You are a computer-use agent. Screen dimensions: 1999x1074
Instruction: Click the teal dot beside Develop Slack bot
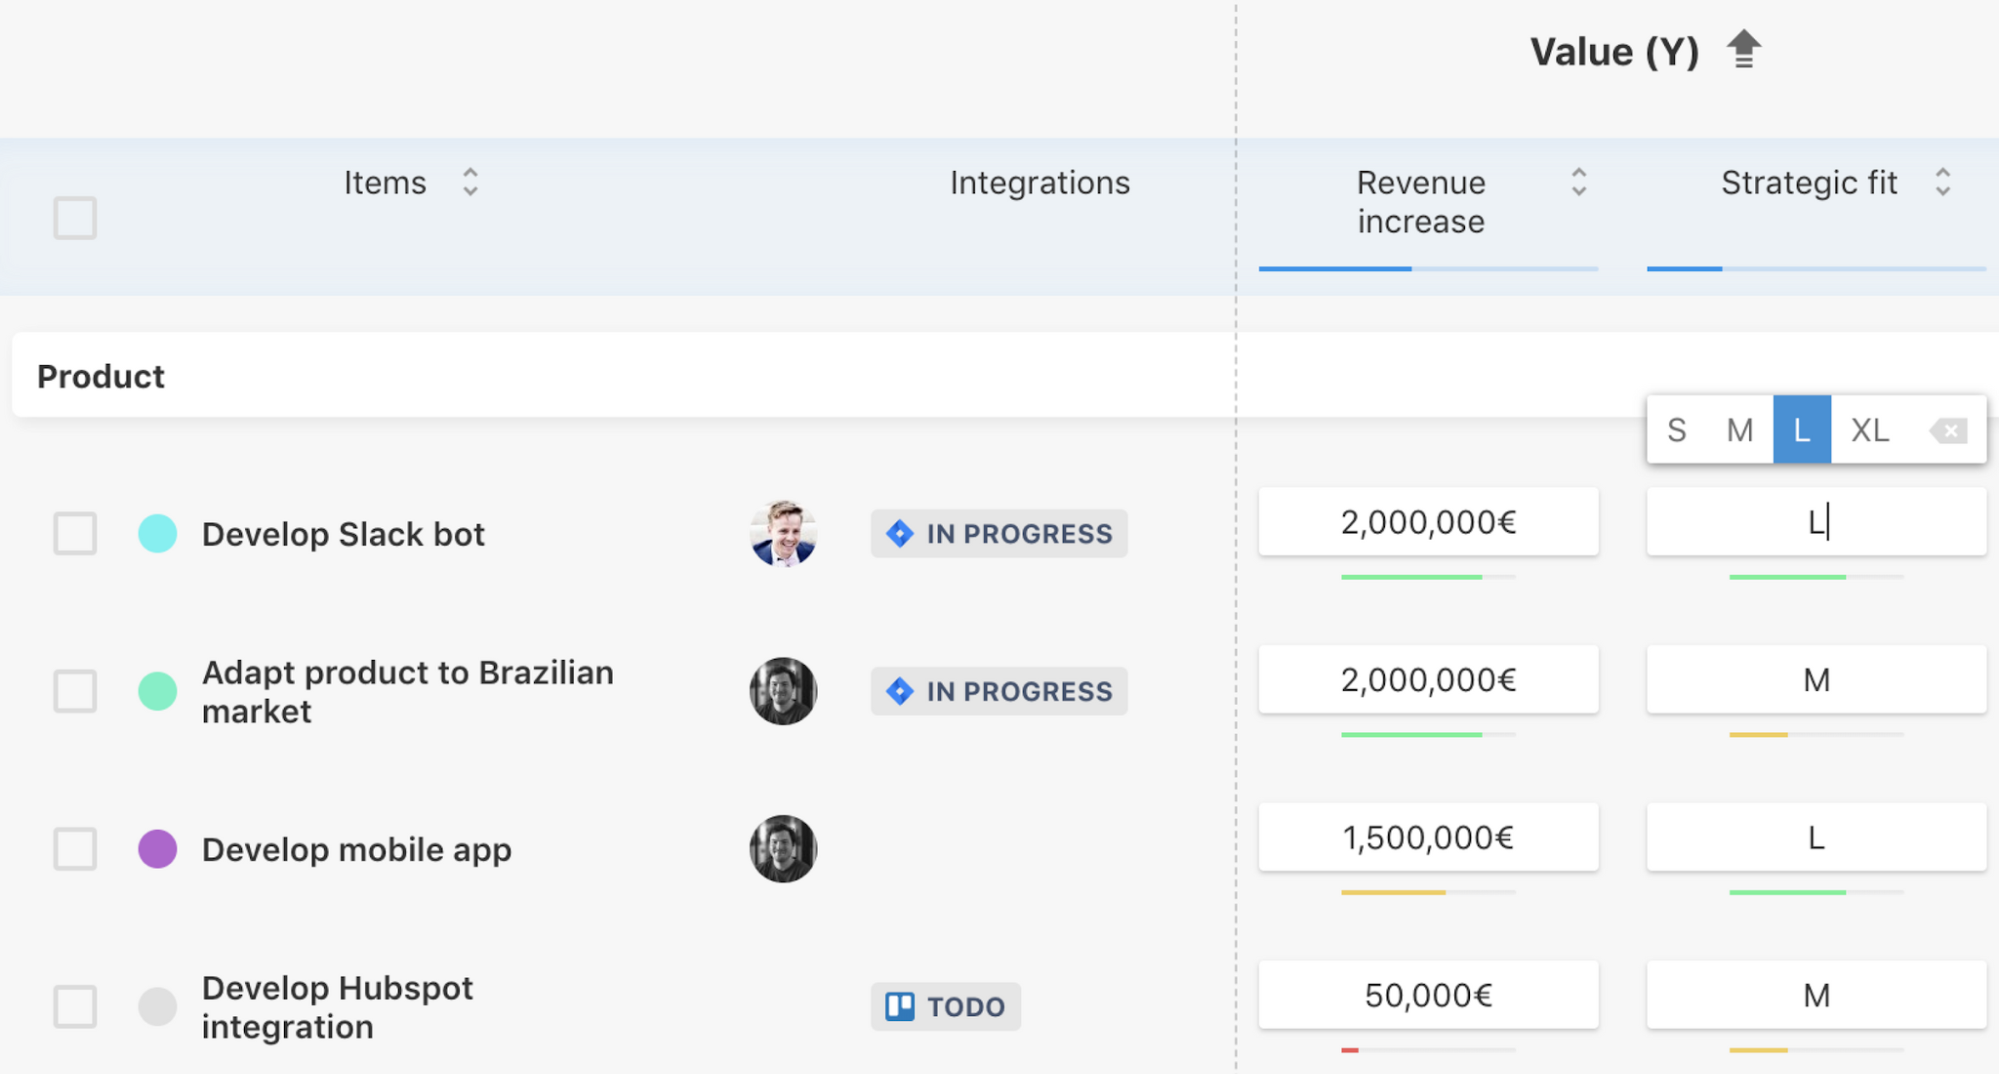coord(157,534)
